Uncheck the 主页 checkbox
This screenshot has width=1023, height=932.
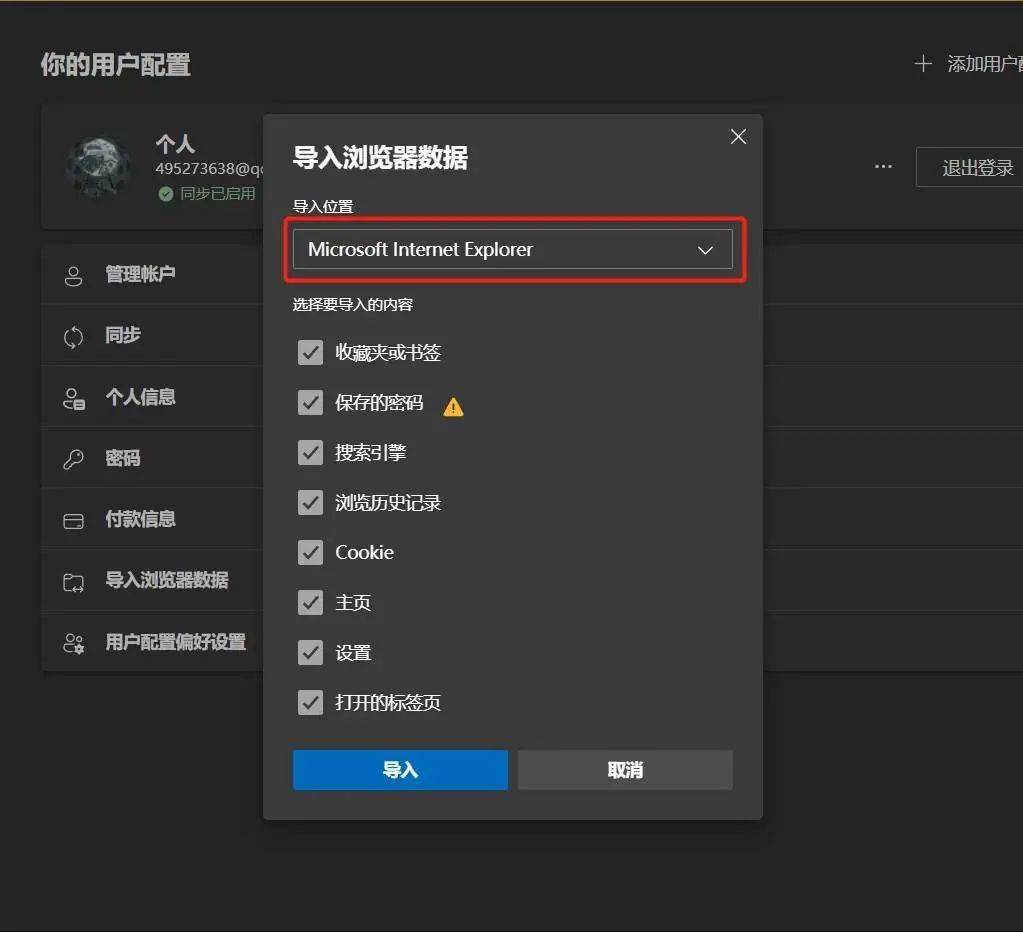click(310, 602)
